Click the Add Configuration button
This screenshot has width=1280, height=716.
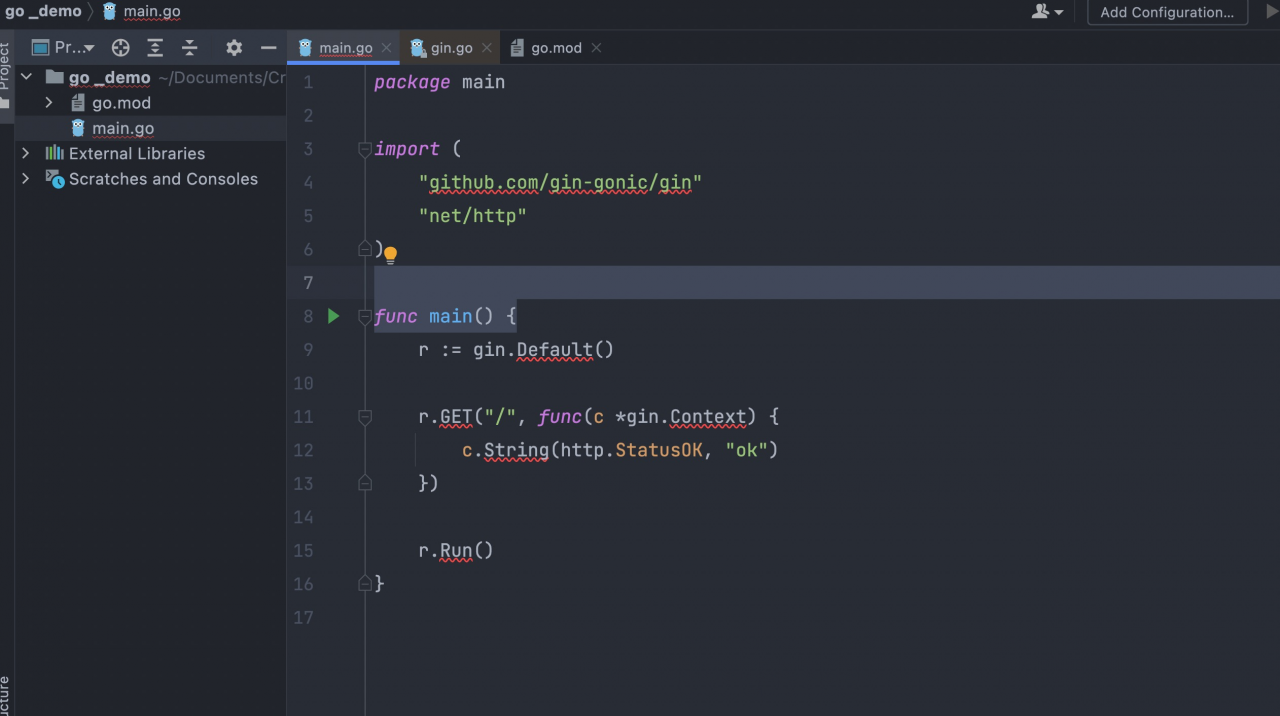pyautogui.click(x=1167, y=12)
